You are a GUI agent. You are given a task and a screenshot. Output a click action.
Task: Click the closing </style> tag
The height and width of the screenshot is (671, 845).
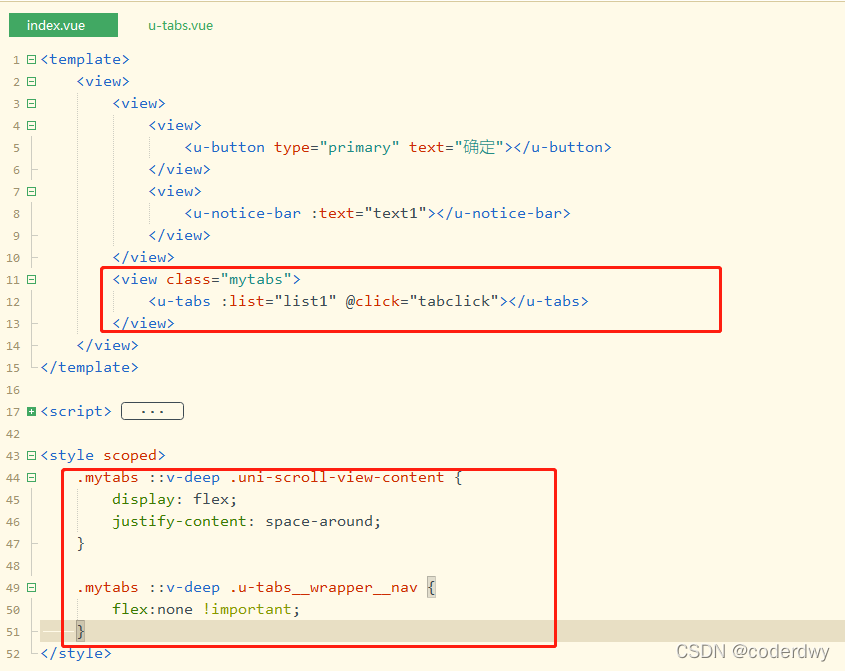pos(76,654)
